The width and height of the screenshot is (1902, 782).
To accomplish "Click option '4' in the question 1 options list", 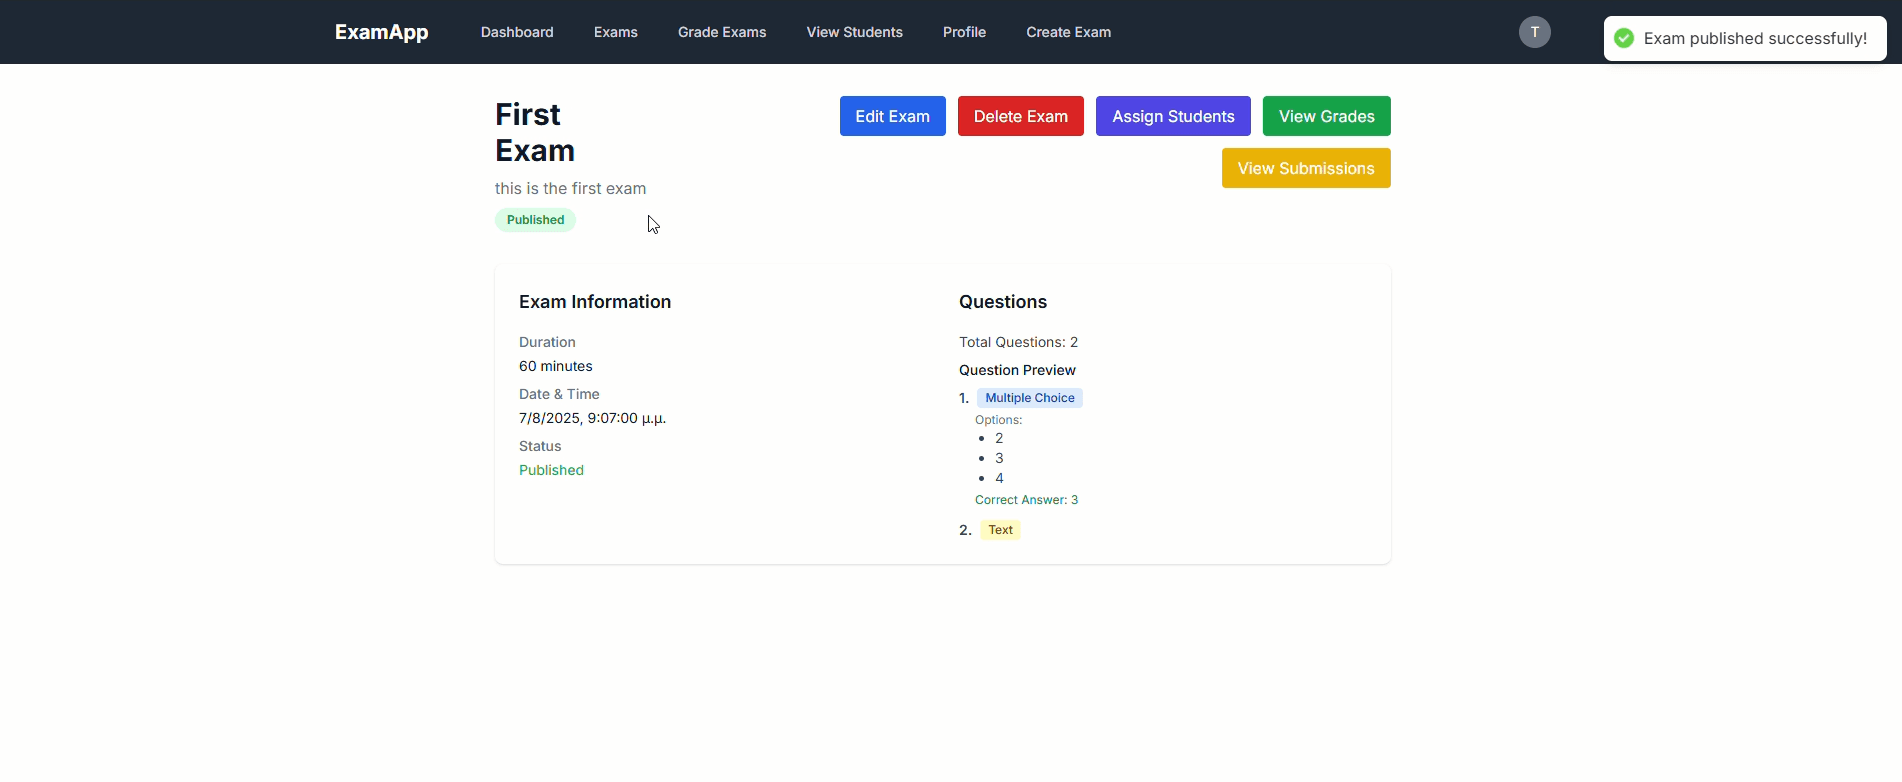I will point(999,478).
